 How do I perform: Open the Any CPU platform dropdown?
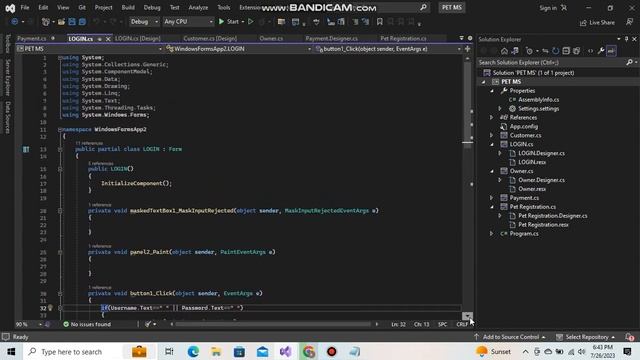pyautogui.click(x=188, y=22)
